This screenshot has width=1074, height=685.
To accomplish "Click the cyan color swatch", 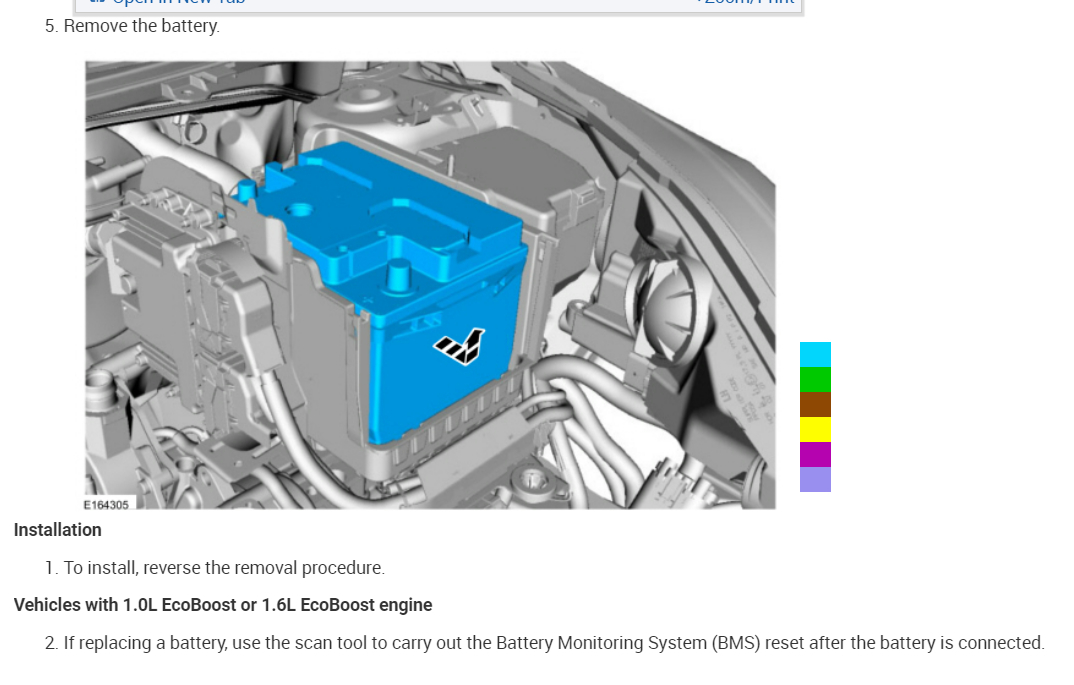I will coord(815,354).
